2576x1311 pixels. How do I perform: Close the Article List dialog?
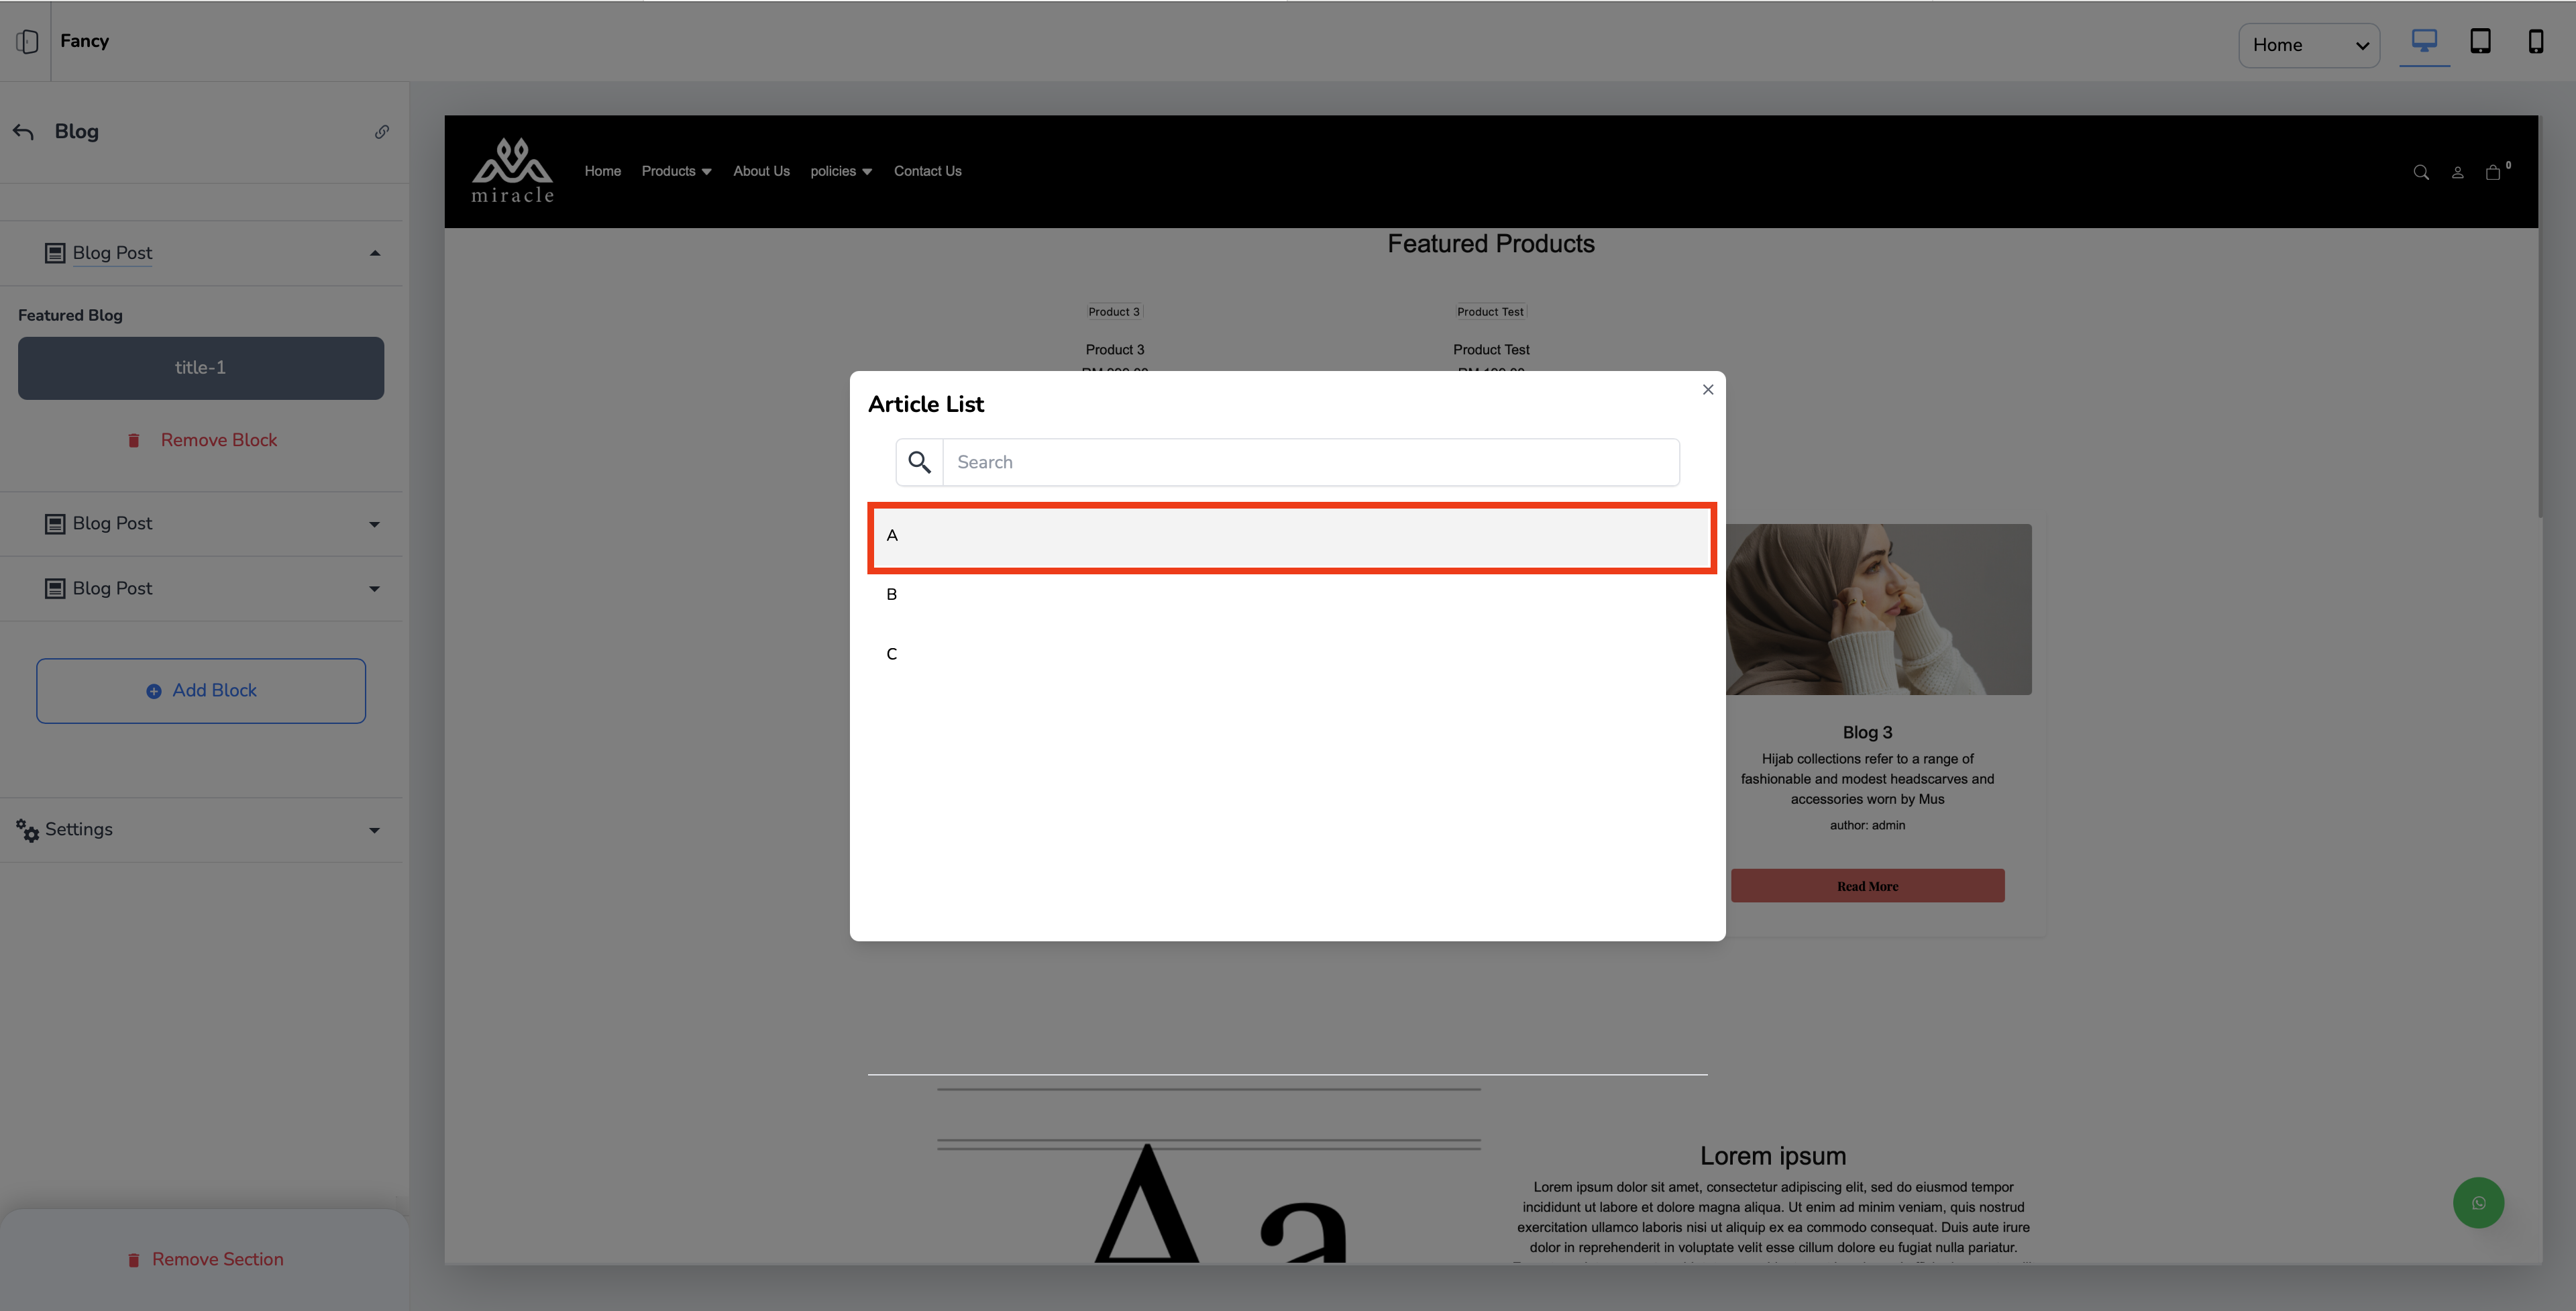tap(1708, 390)
